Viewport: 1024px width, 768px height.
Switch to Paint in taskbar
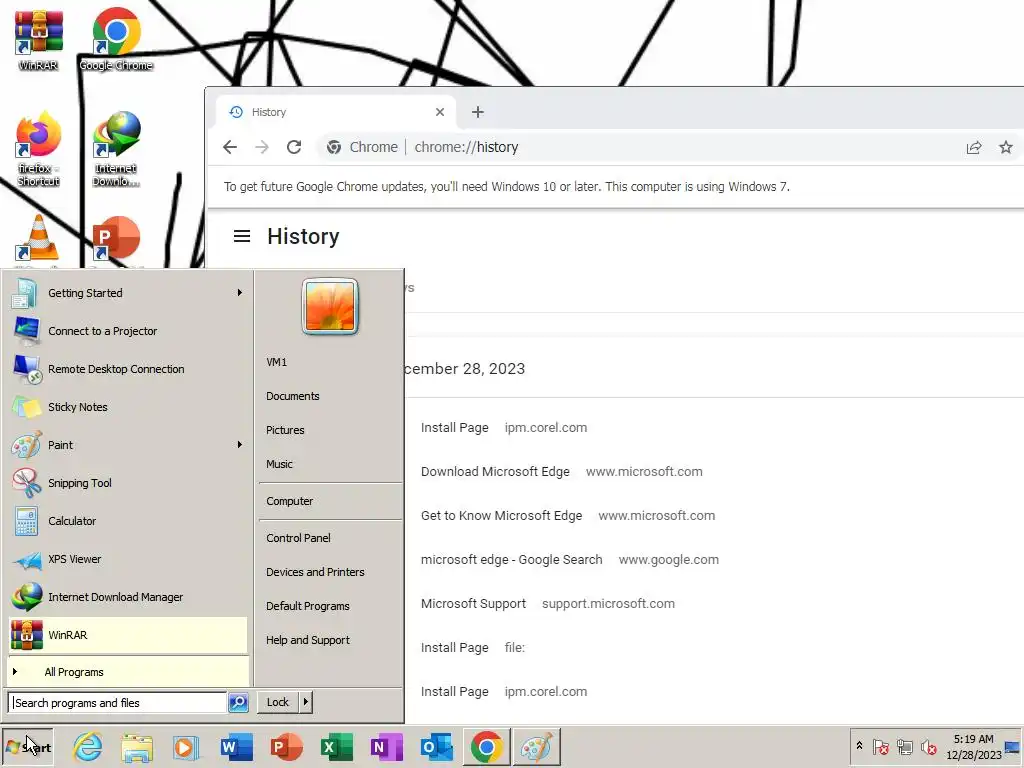tap(537, 747)
